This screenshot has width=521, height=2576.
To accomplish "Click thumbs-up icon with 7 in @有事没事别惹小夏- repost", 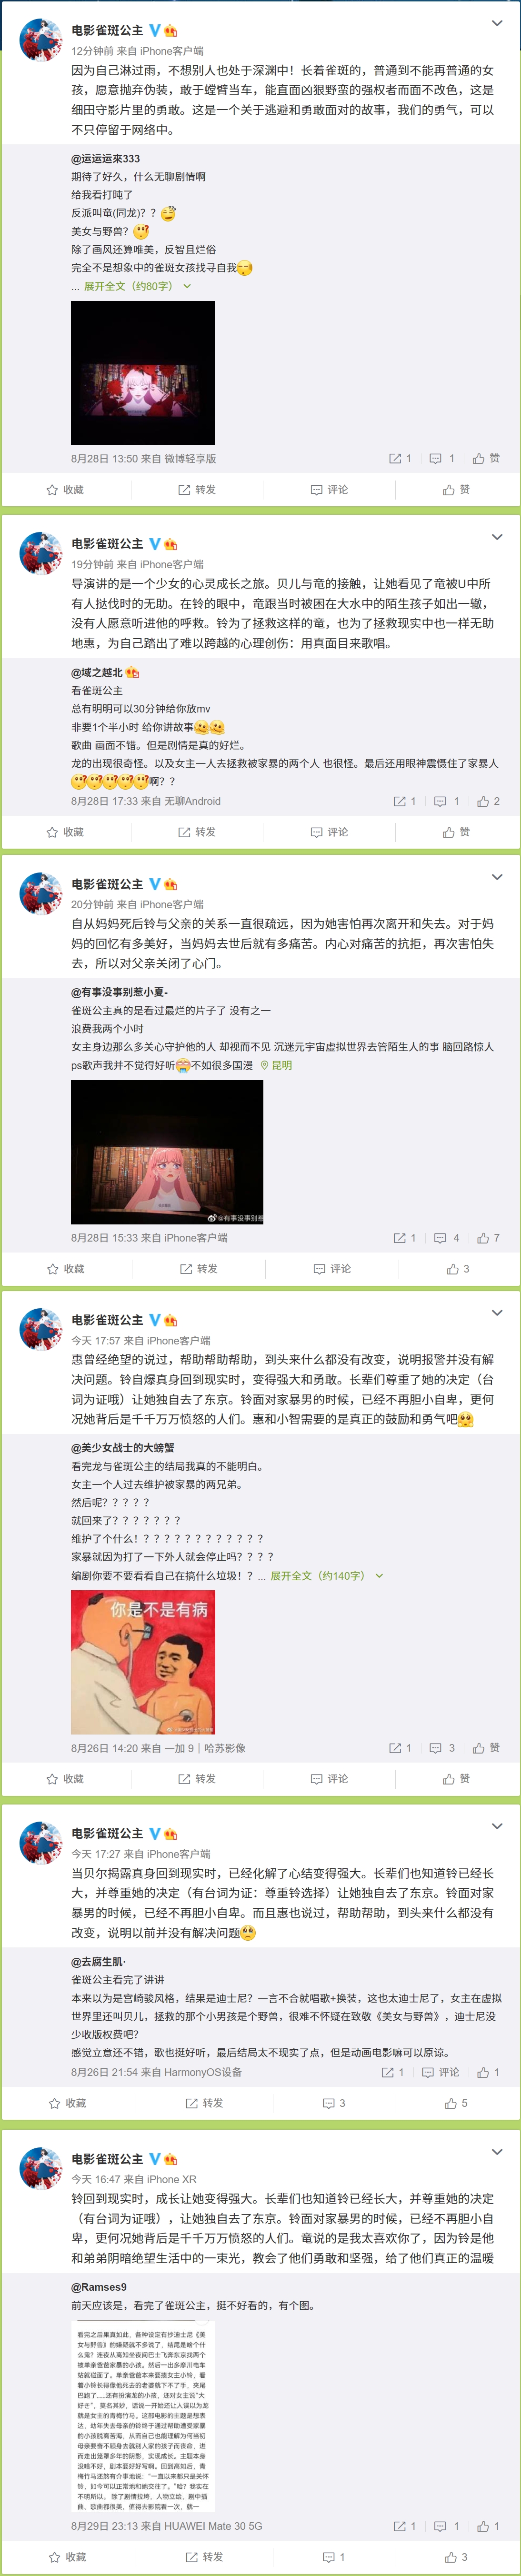I will [488, 1238].
